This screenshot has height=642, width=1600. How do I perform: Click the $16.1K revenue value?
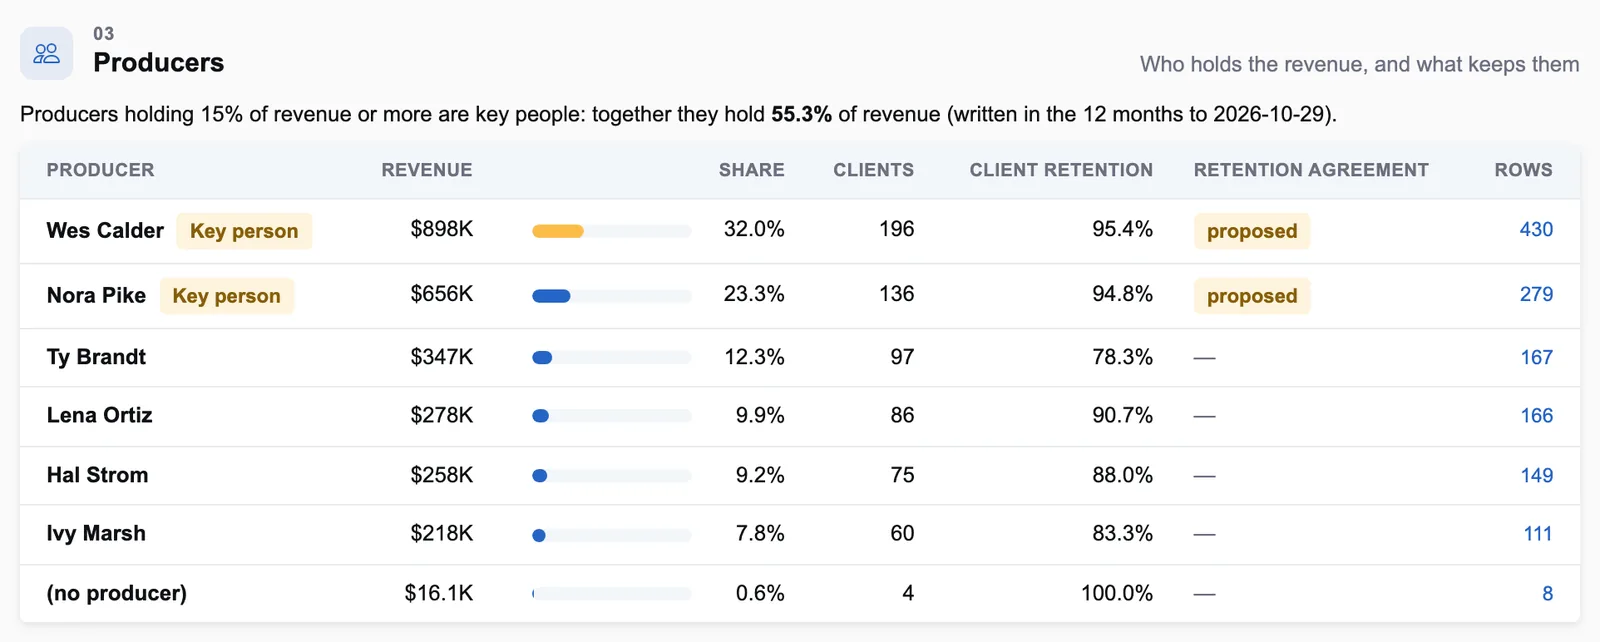click(x=439, y=593)
